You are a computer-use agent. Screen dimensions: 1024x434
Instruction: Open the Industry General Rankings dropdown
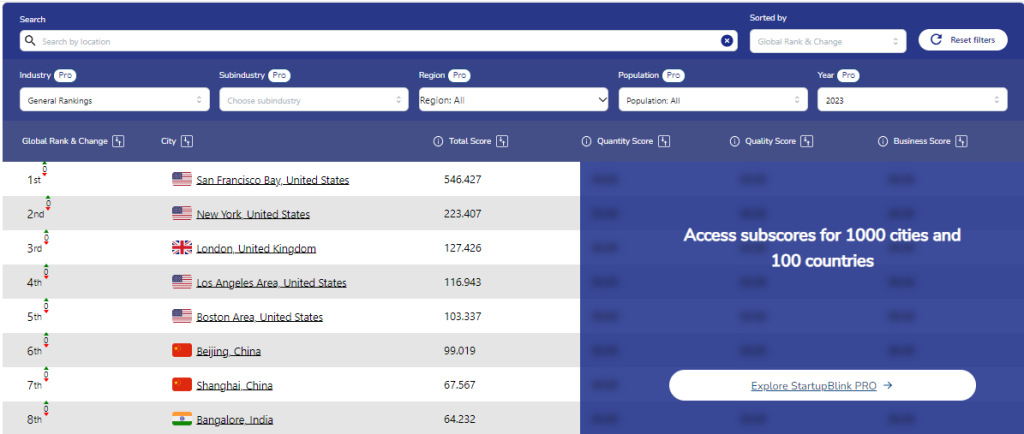tap(114, 100)
